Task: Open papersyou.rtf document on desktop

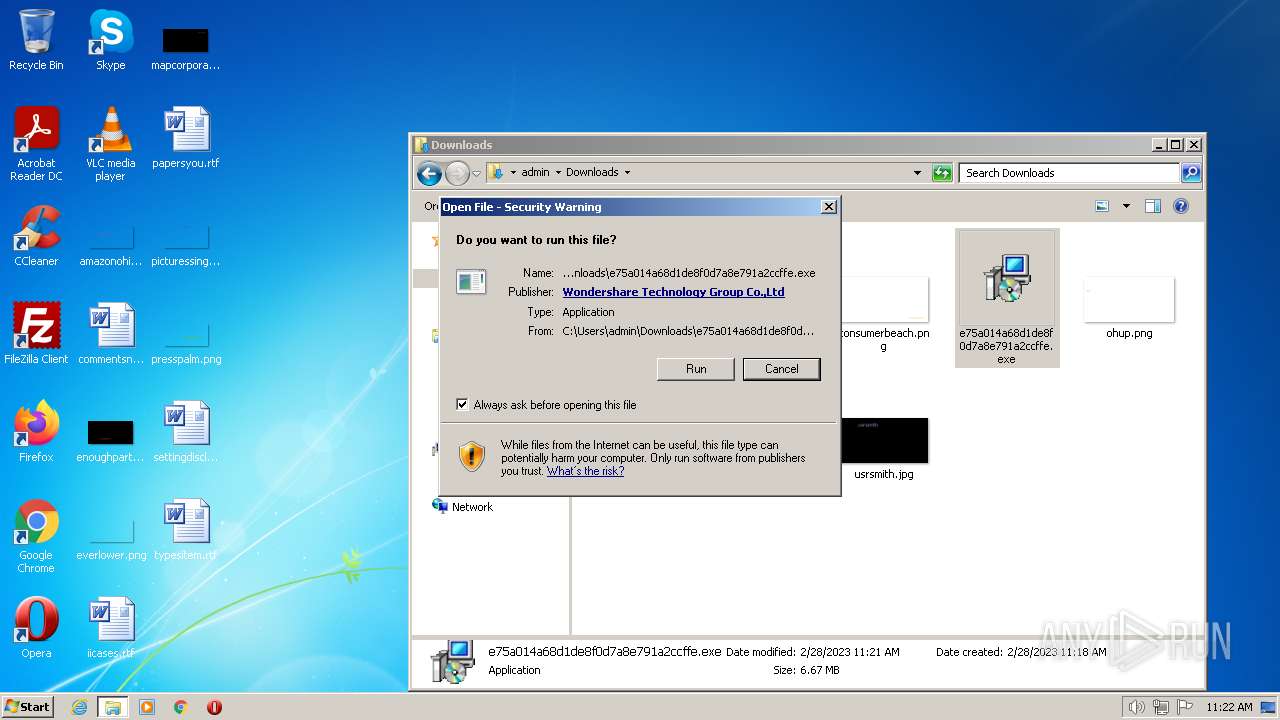Action: tap(186, 138)
